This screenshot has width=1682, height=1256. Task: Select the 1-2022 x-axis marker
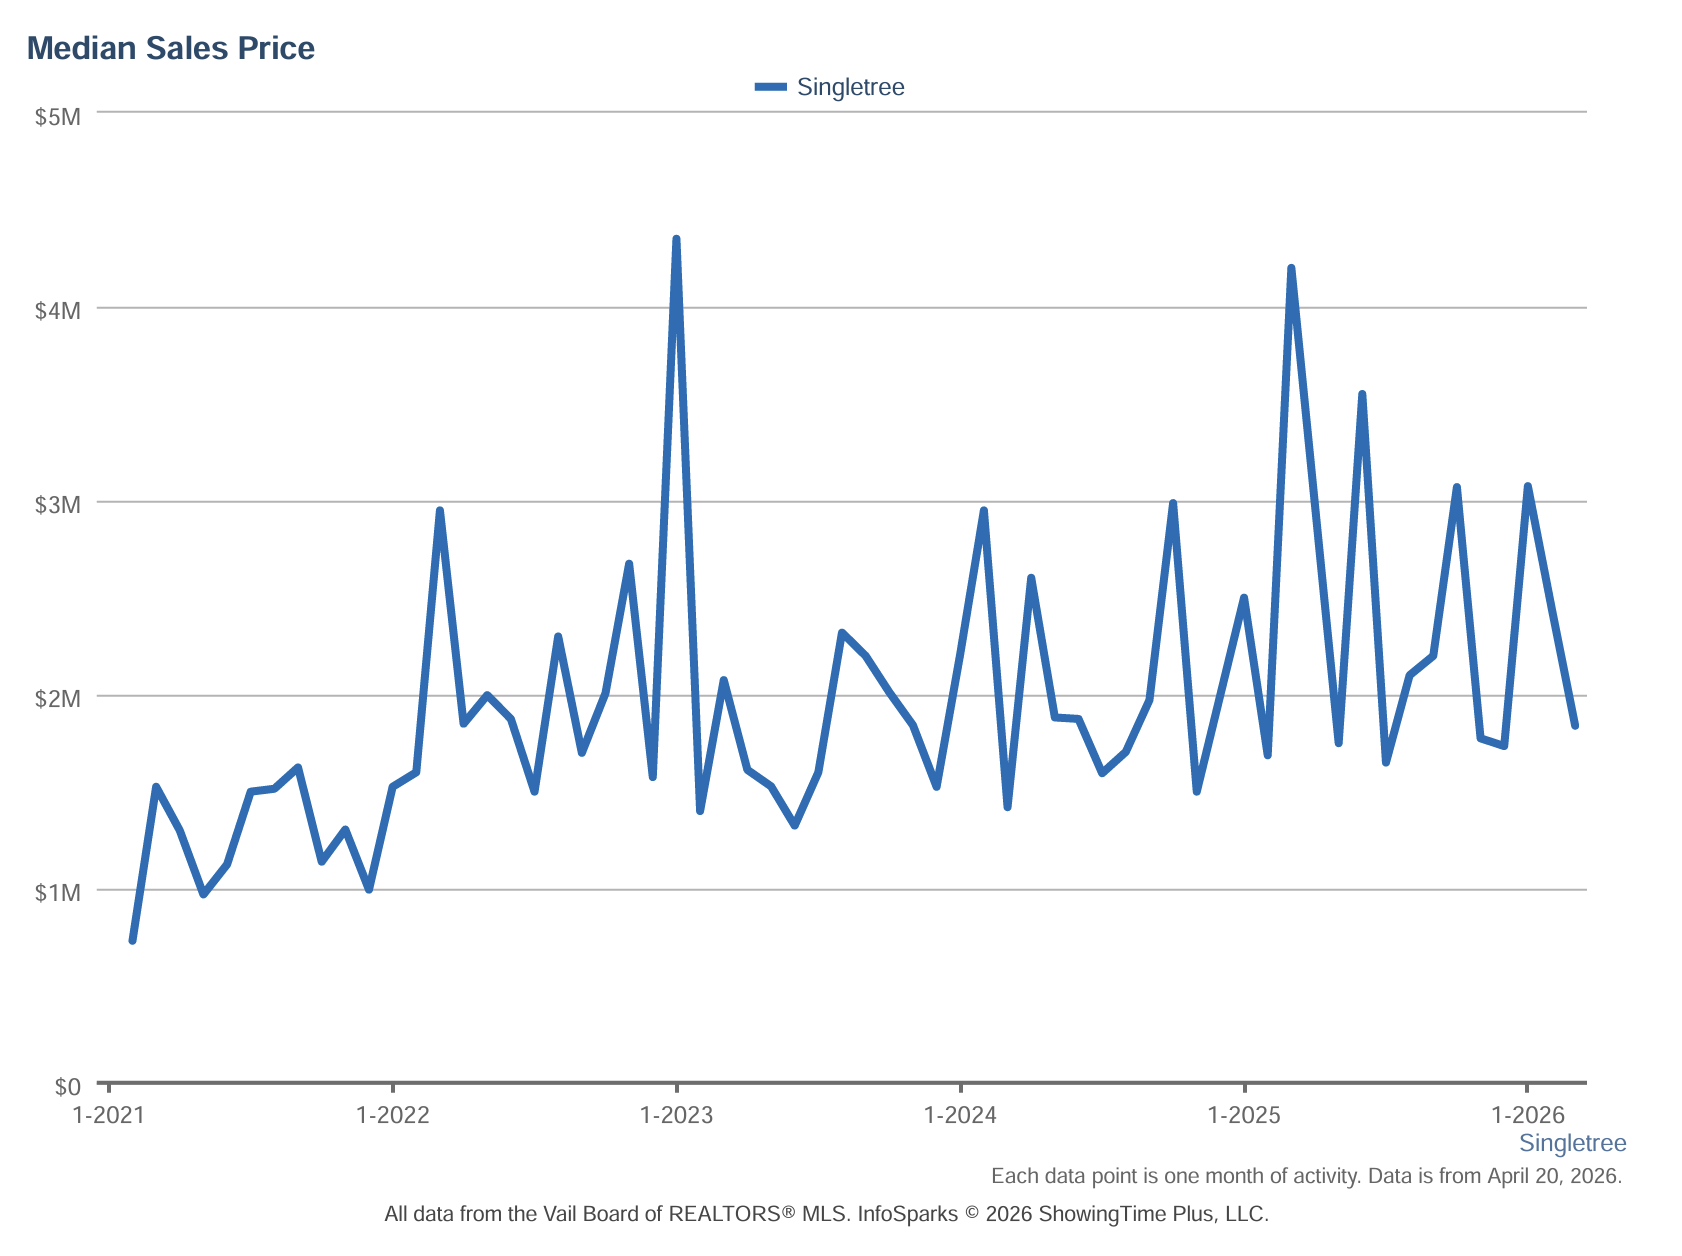(393, 1115)
